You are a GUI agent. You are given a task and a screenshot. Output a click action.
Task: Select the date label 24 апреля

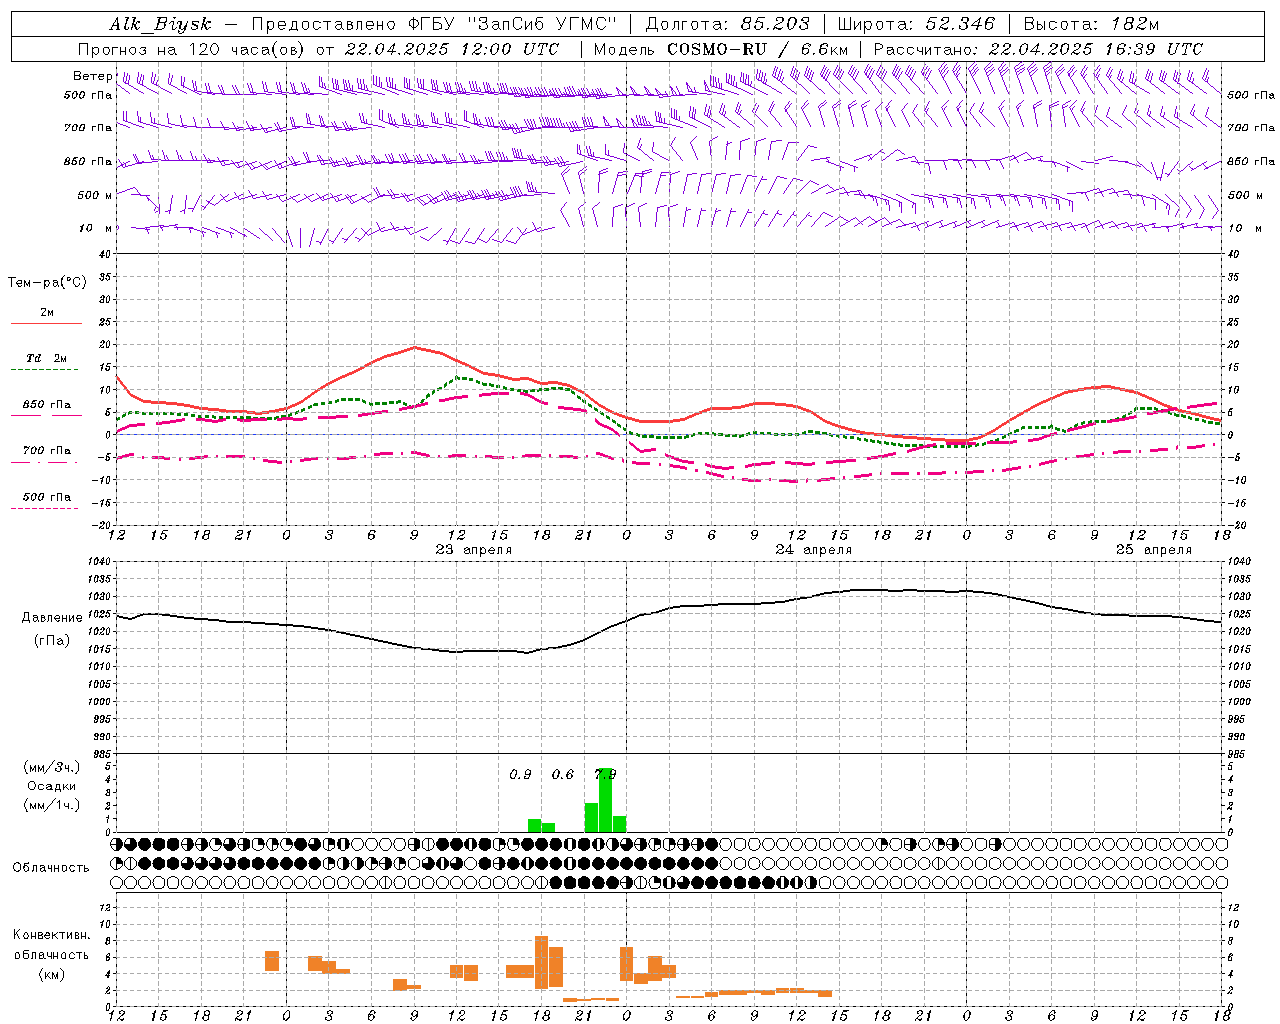814,550
